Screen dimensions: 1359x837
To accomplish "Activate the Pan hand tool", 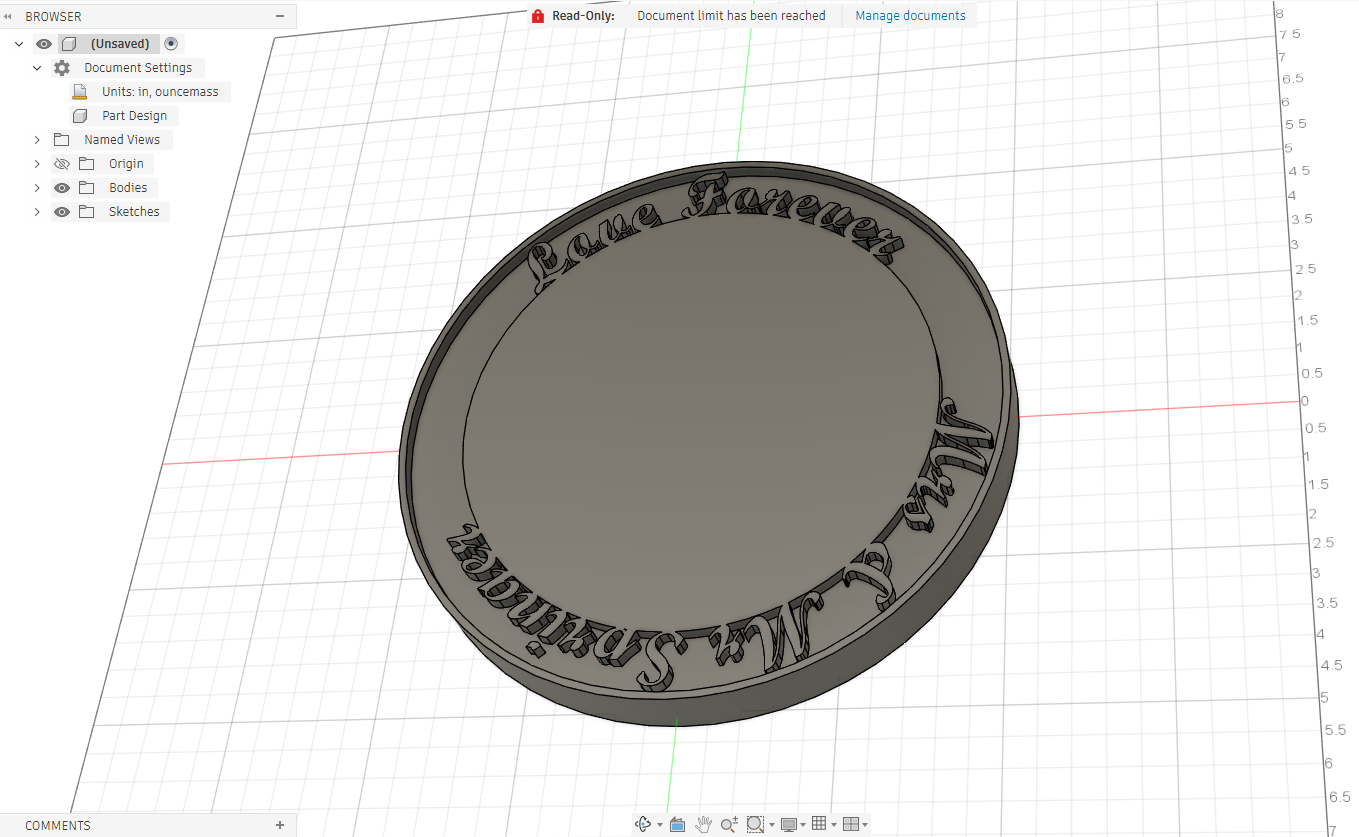I will pos(703,824).
